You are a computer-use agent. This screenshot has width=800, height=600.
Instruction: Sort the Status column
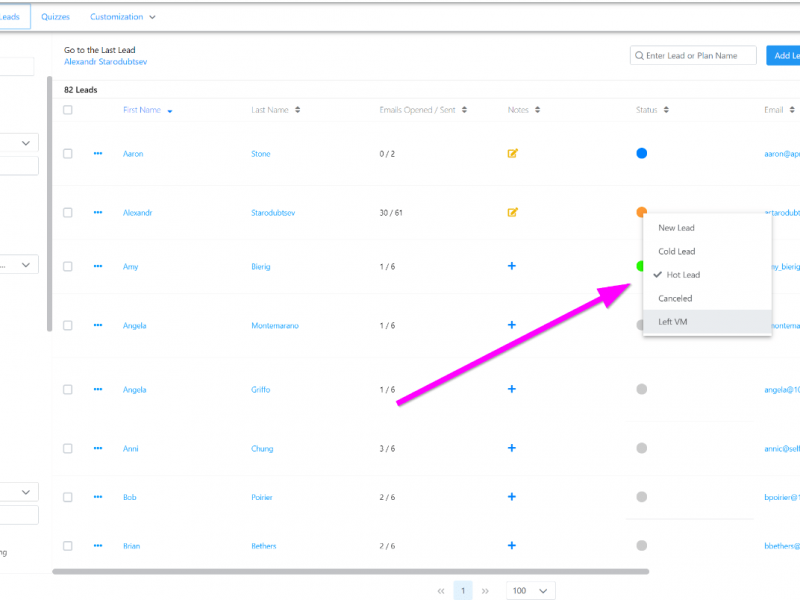point(667,111)
